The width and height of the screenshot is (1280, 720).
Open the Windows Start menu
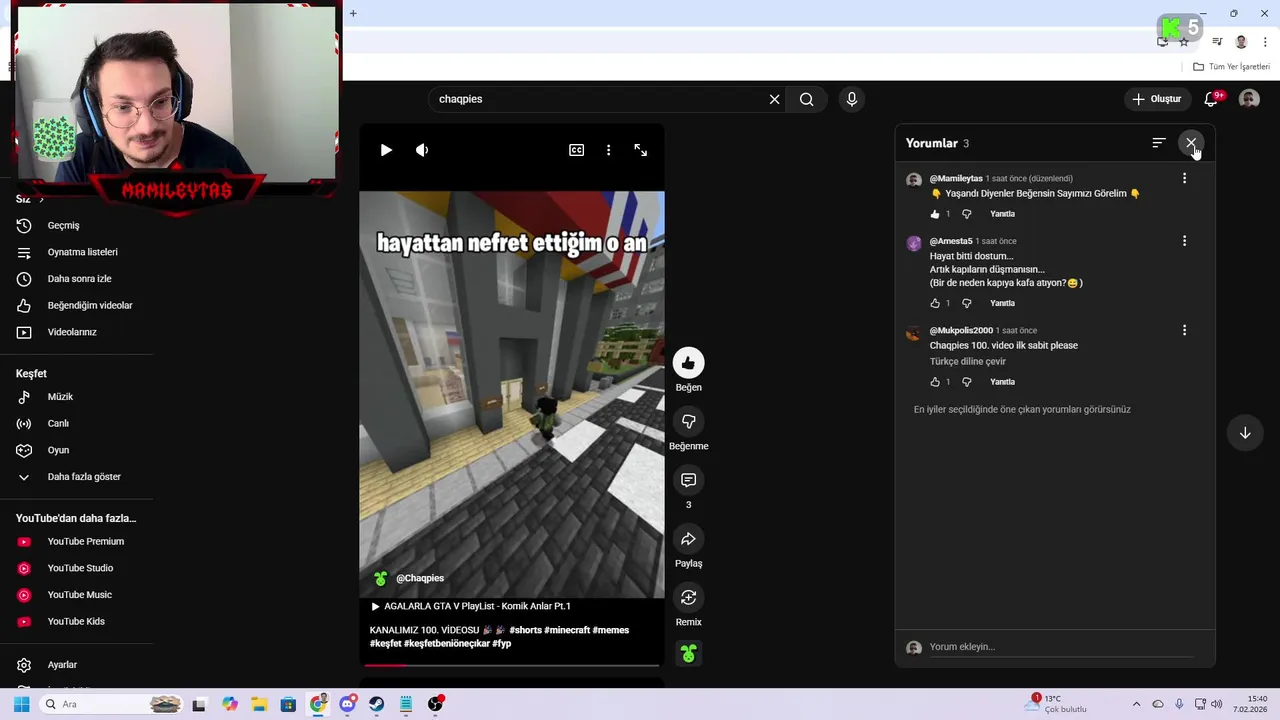tap(21, 704)
